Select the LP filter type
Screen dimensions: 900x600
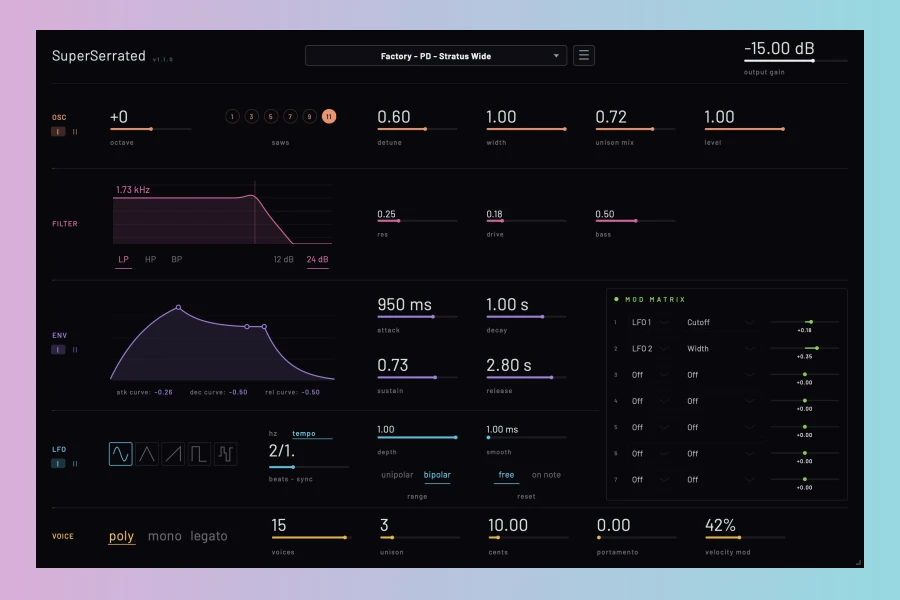pyautogui.click(x=123, y=260)
